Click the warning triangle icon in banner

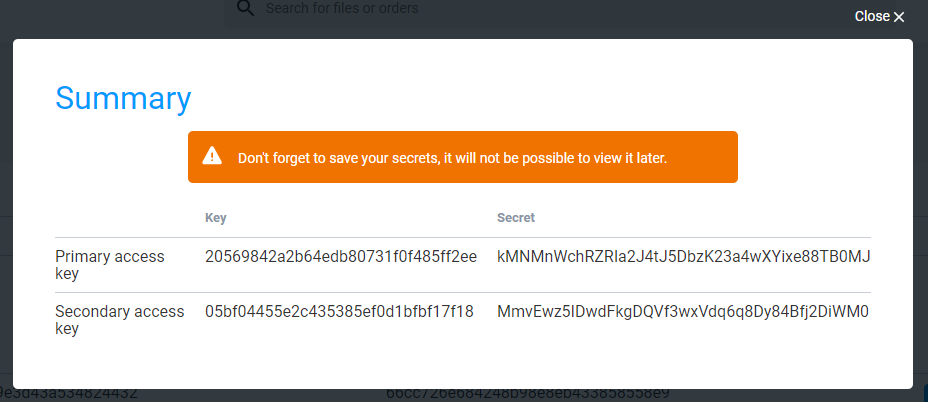pyautogui.click(x=212, y=157)
